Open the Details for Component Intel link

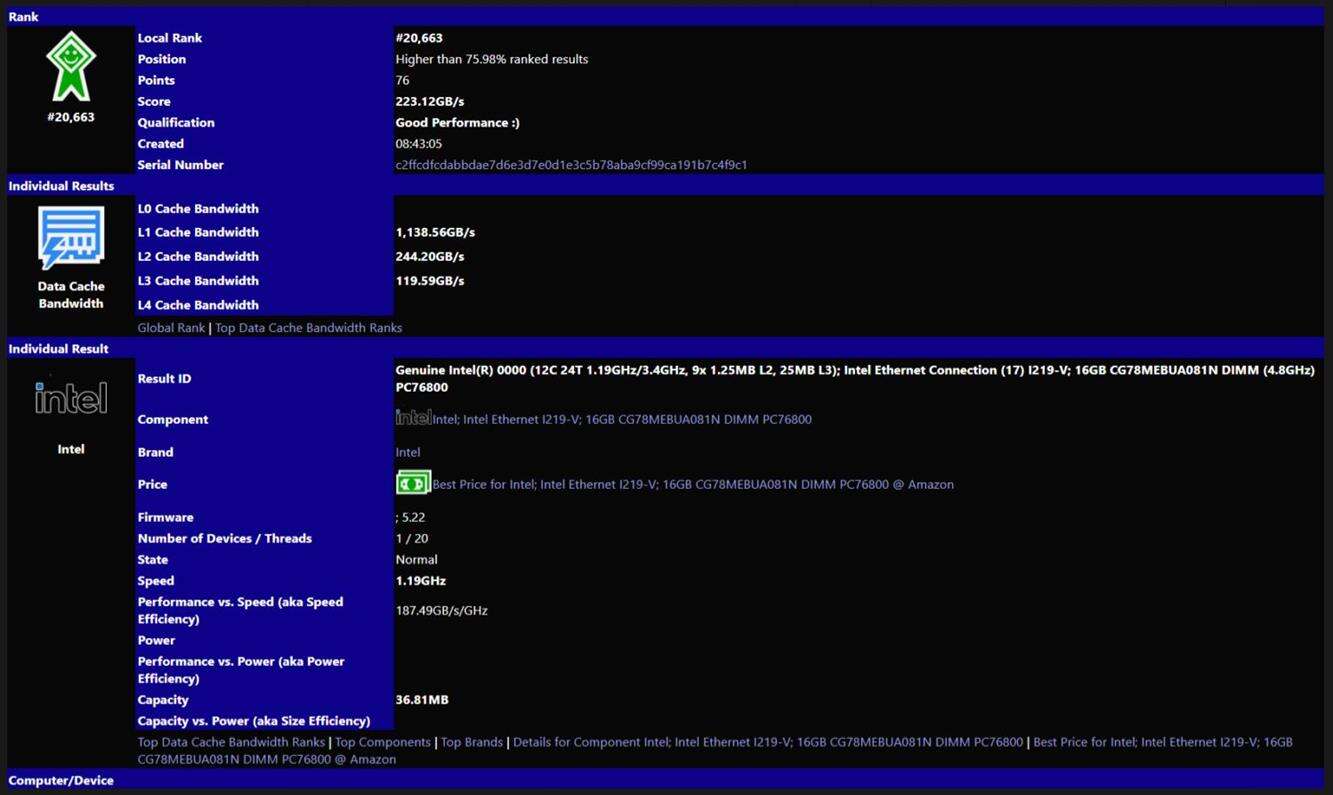(768, 742)
